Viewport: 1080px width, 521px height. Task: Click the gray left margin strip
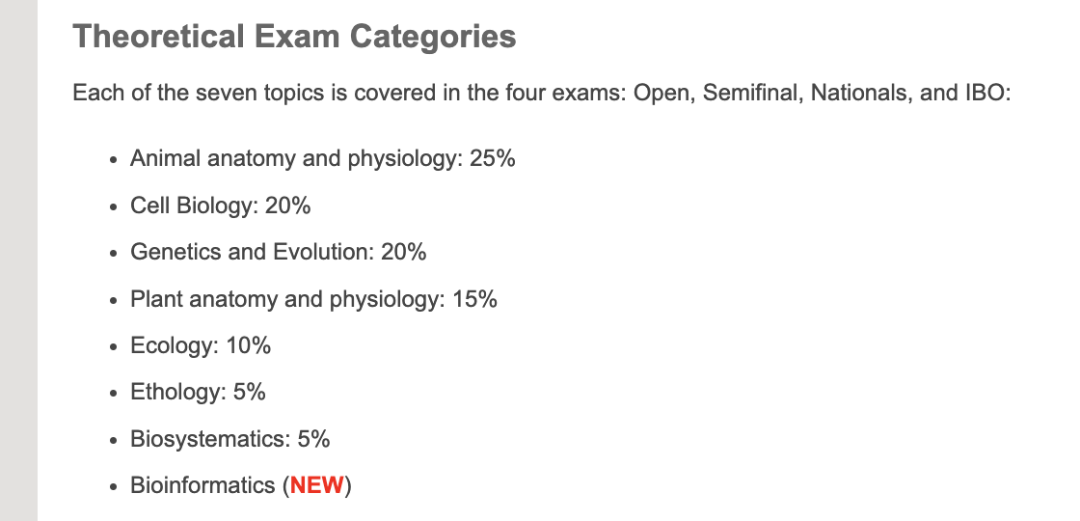(x=18, y=260)
